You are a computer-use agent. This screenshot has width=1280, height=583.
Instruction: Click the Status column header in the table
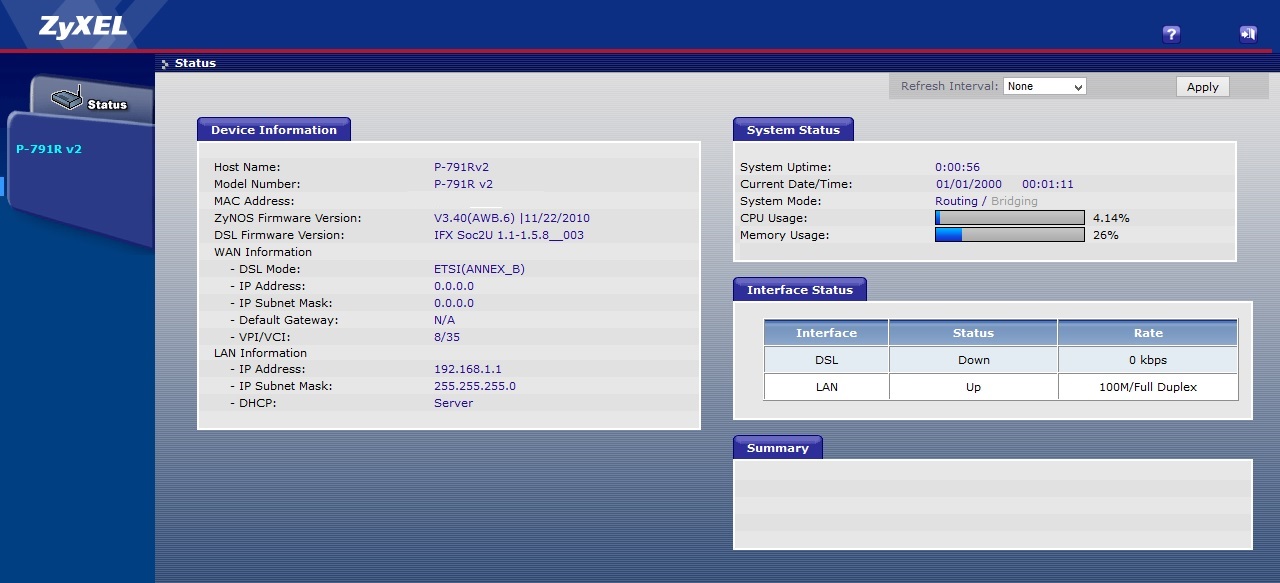coord(973,333)
